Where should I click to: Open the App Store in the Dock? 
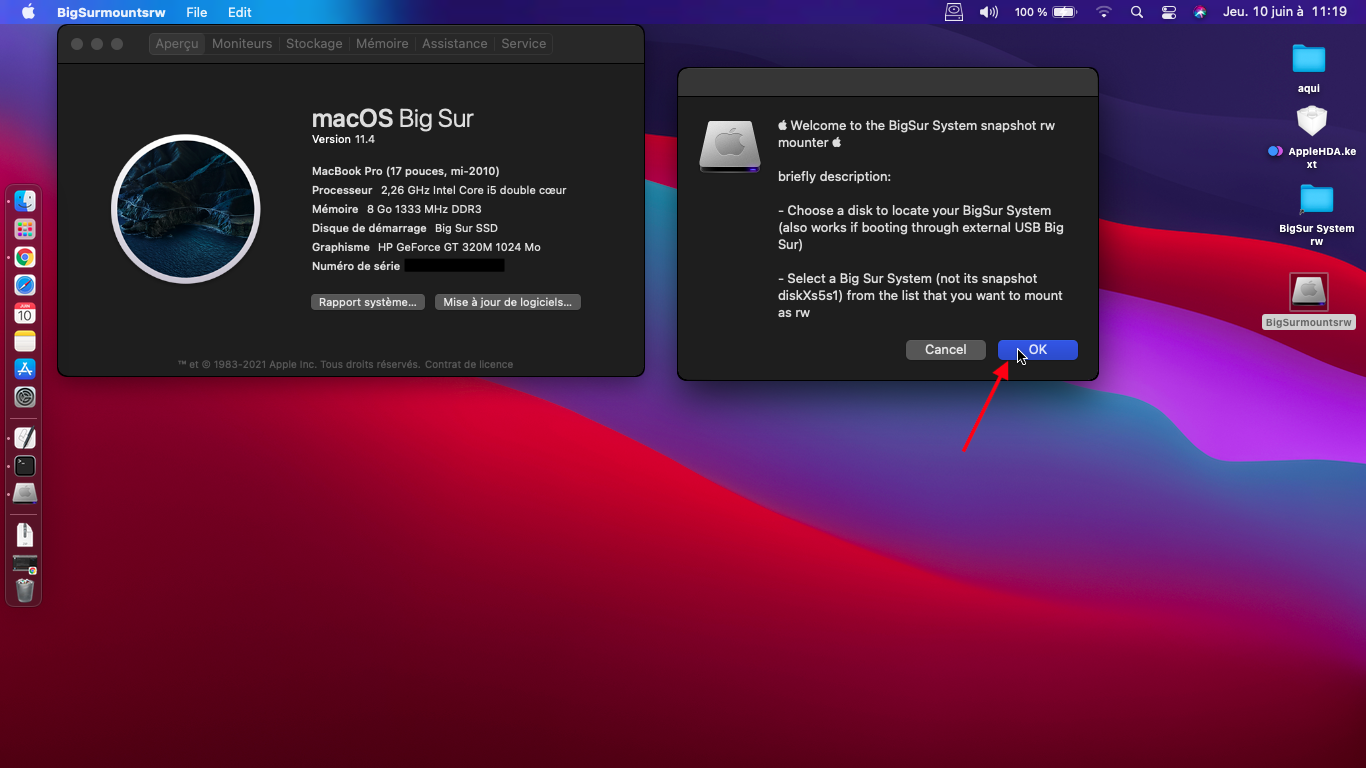tap(25, 369)
